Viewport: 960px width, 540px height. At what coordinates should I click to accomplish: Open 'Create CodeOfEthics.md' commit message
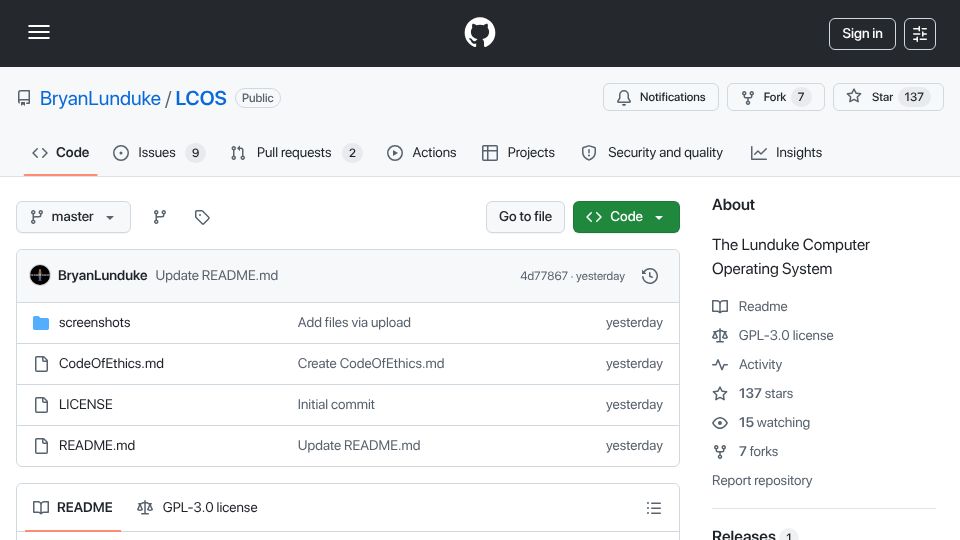click(371, 364)
